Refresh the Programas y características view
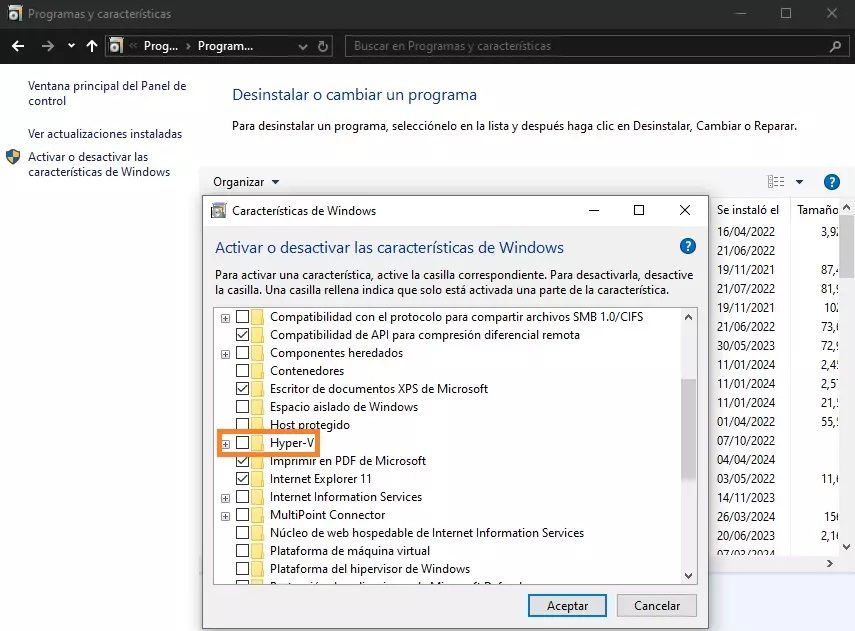Viewport: 855px width, 631px height. pos(323,46)
